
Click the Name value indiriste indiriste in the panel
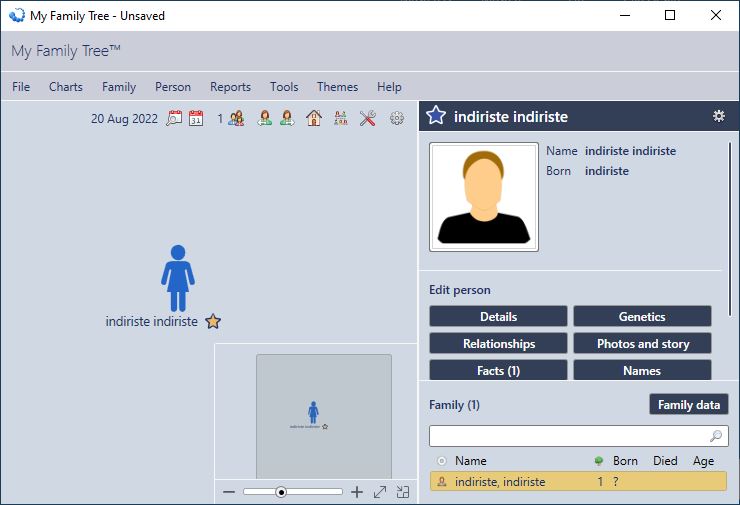pos(630,151)
